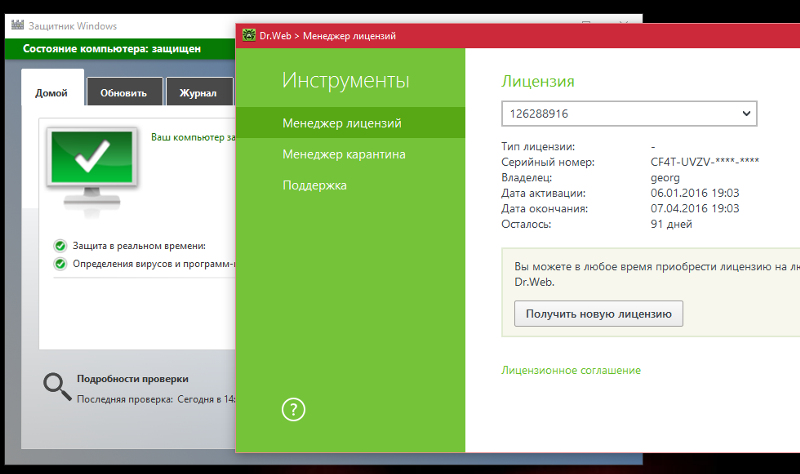Click Тип лицензии label
This screenshot has height=474, width=800.
coord(538,146)
